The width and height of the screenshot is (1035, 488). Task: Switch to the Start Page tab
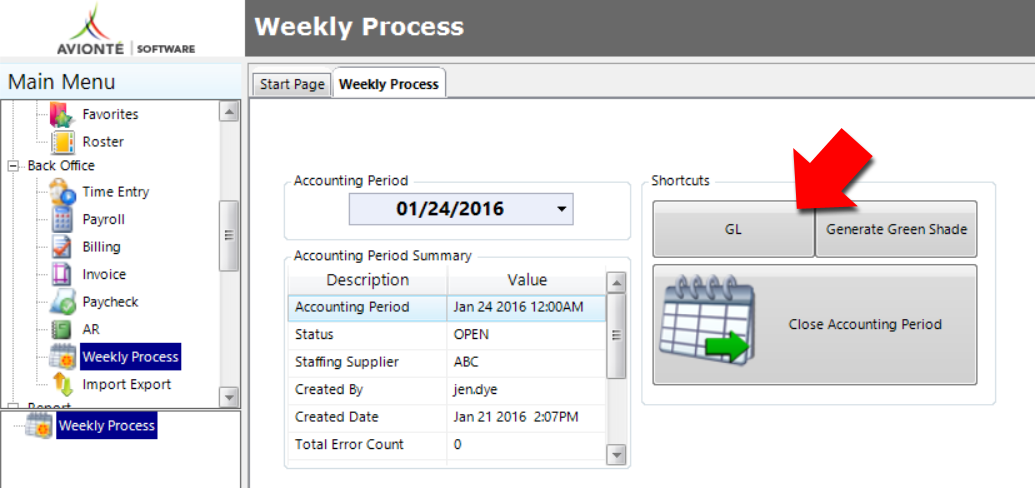point(292,85)
